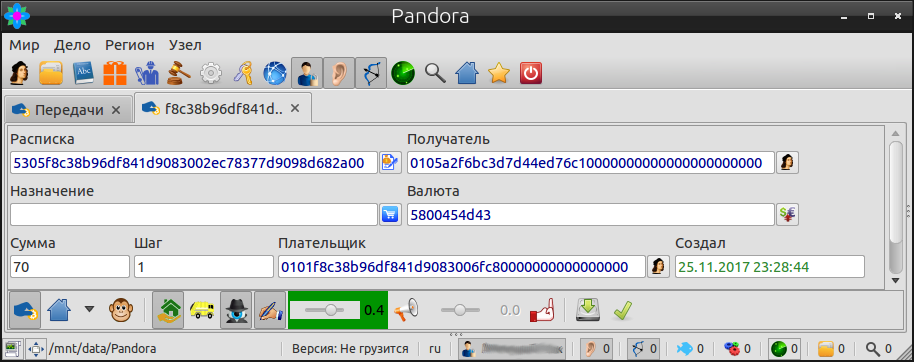The image size is (914, 362).
Task: Toggle the green house in hand button
Action: click(168, 310)
